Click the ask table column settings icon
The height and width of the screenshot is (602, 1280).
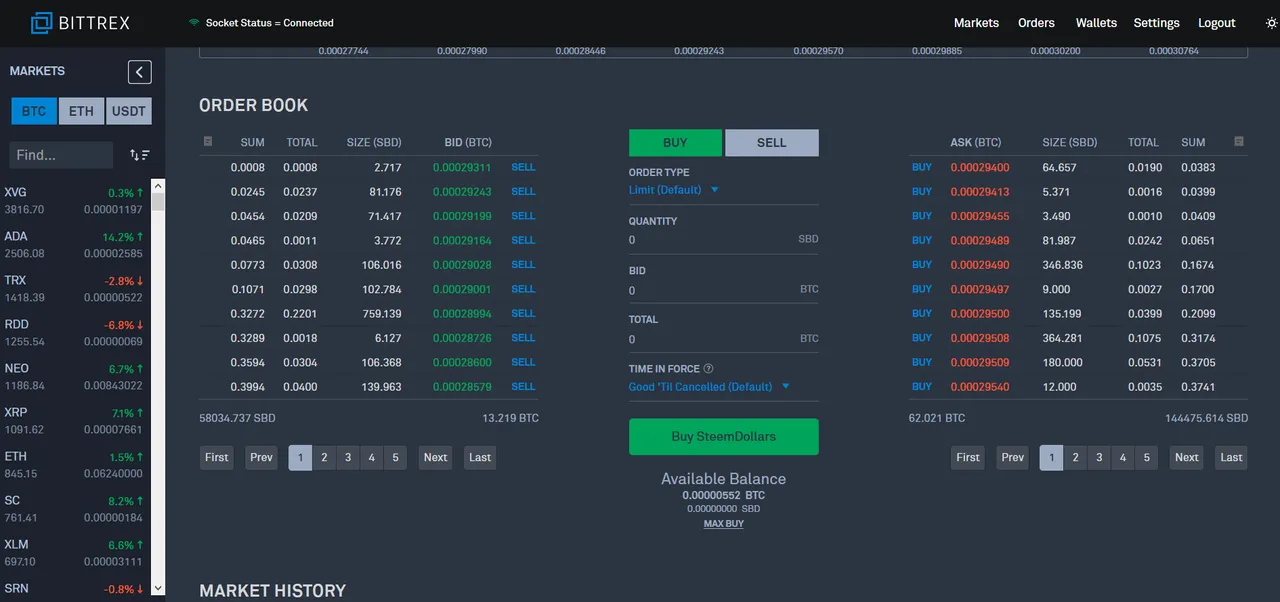1239,141
